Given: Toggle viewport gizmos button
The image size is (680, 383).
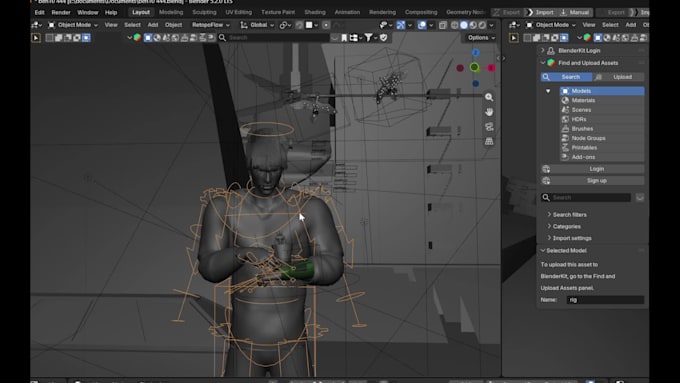Looking at the screenshot, I should [x=401, y=25].
